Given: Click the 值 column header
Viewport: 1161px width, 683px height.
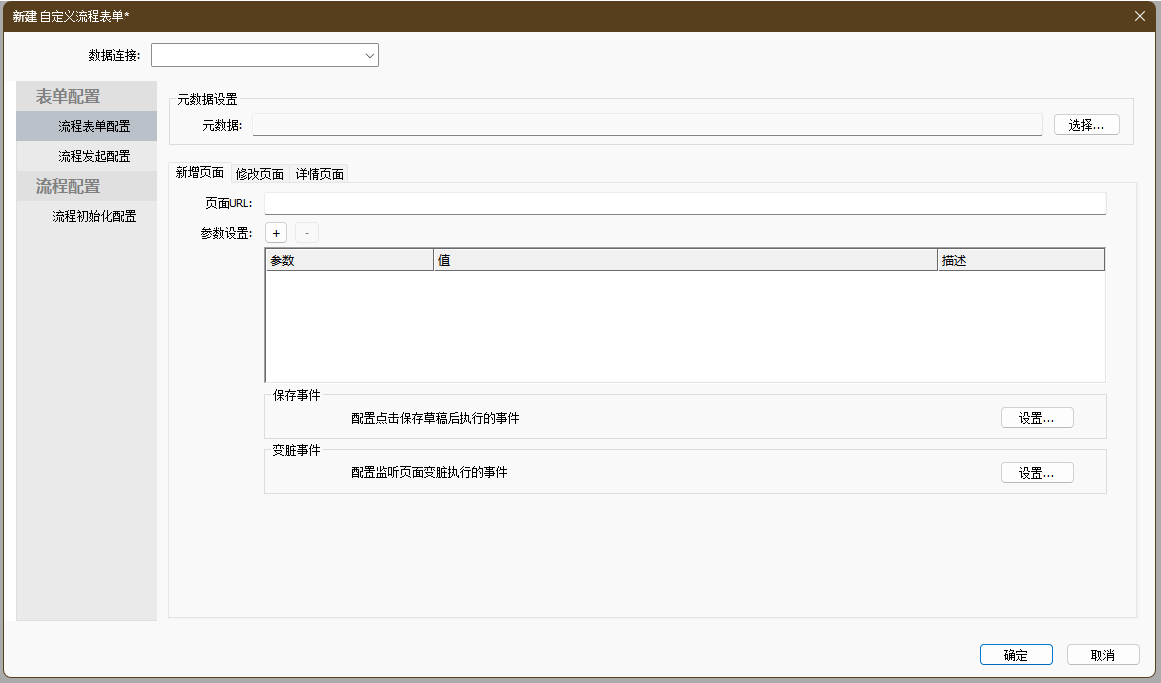Looking at the screenshot, I should tap(685, 260).
